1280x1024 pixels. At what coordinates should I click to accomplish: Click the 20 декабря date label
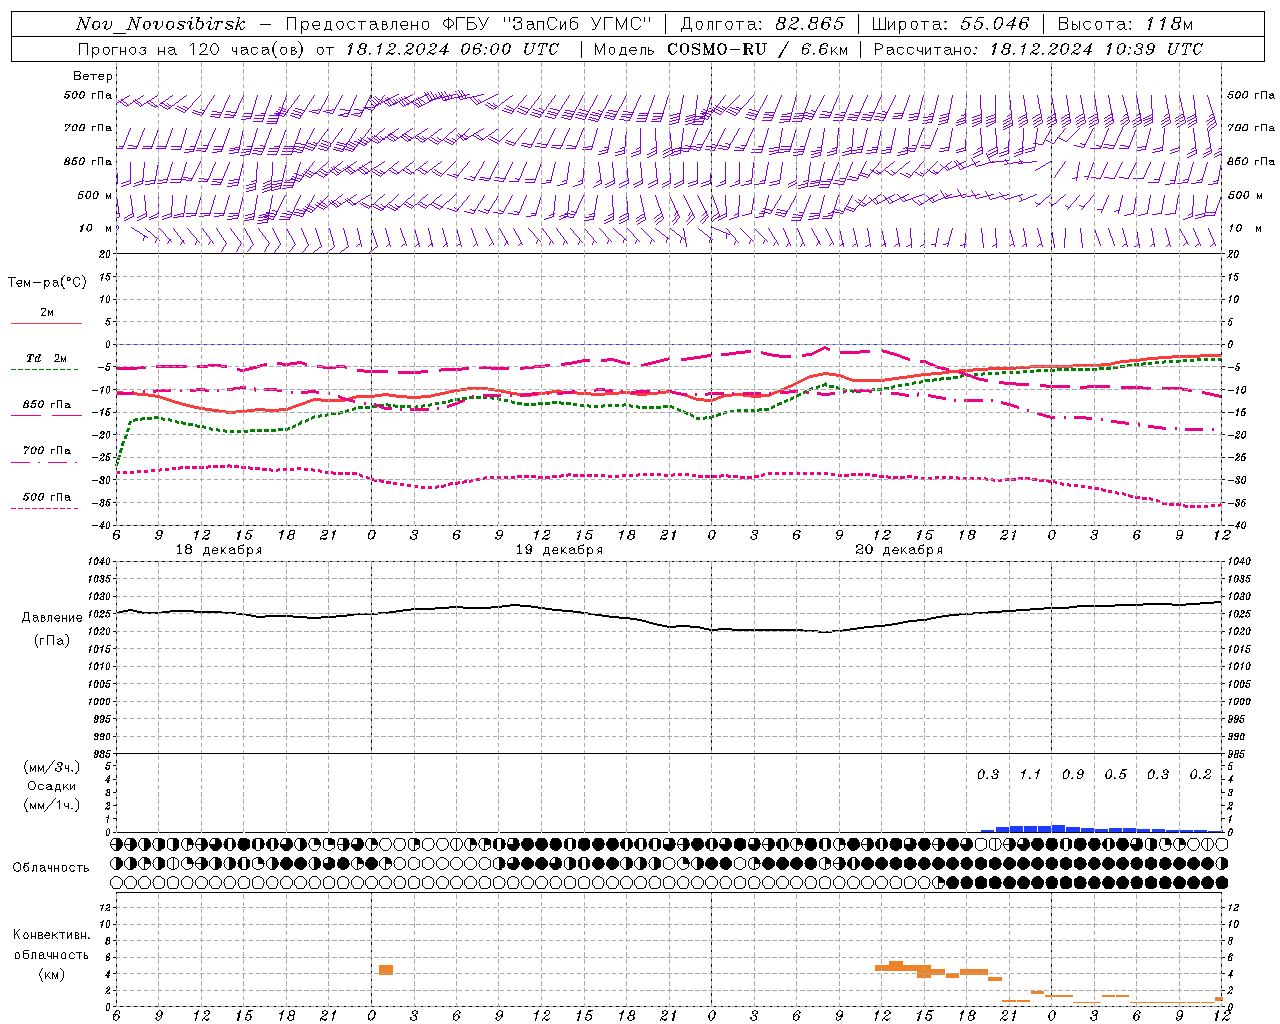point(899,550)
